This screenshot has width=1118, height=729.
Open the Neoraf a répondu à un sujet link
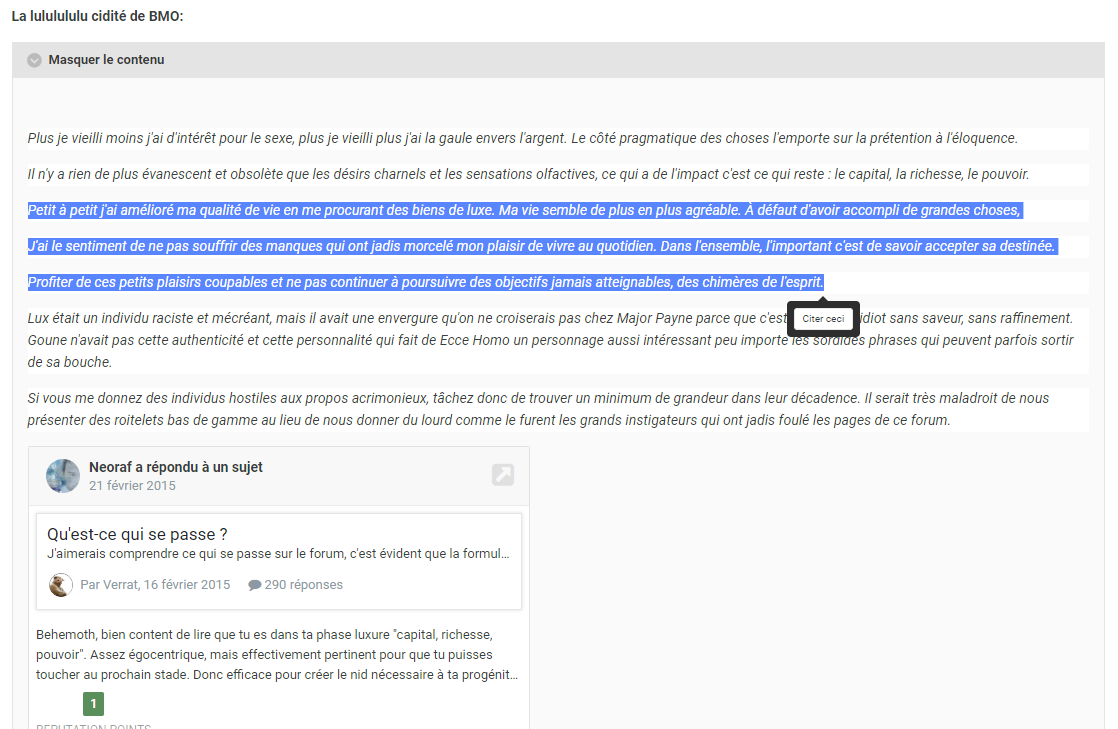click(x=175, y=467)
